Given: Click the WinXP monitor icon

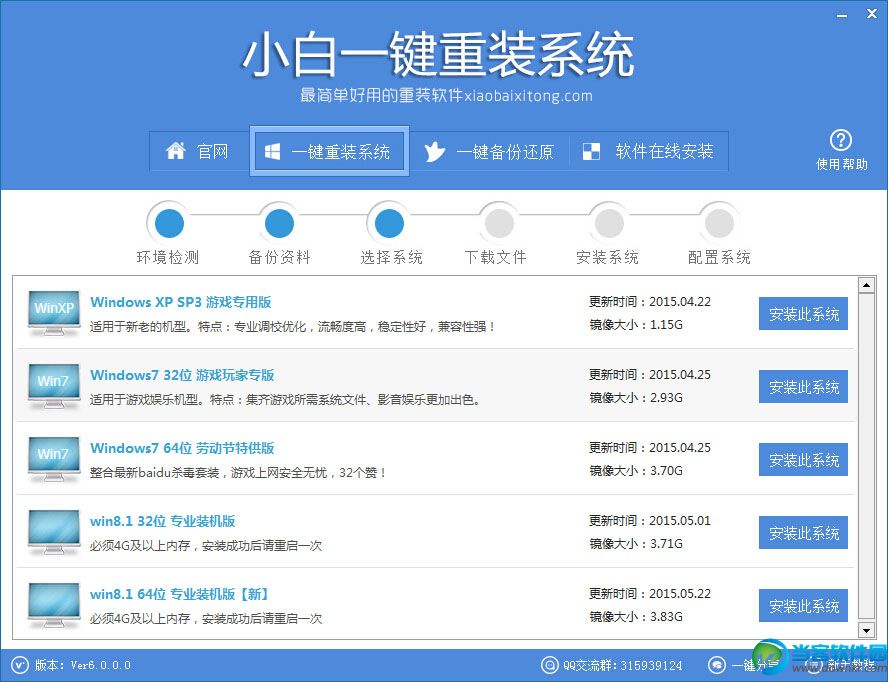Looking at the screenshot, I should [54, 313].
